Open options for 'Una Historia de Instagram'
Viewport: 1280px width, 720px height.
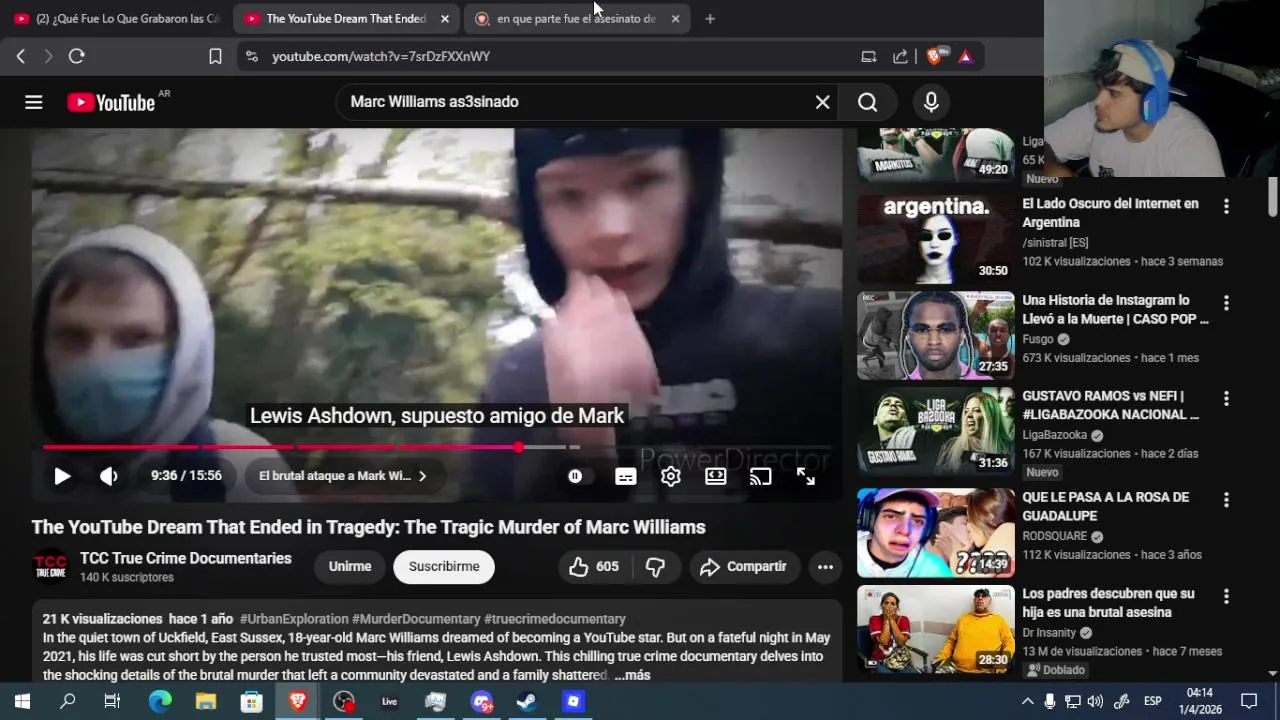coord(1226,303)
